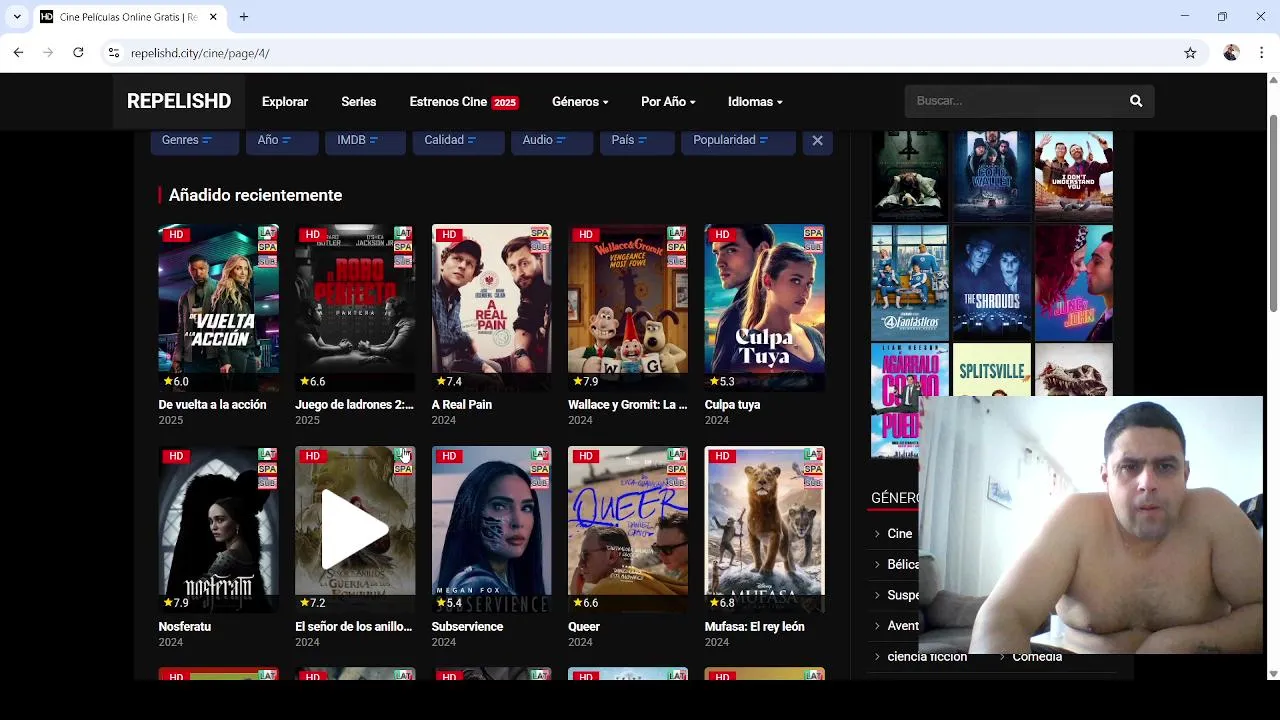The width and height of the screenshot is (1280, 720).
Task: Select the ciencia ficcion genre link
Action: click(x=927, y=657)
